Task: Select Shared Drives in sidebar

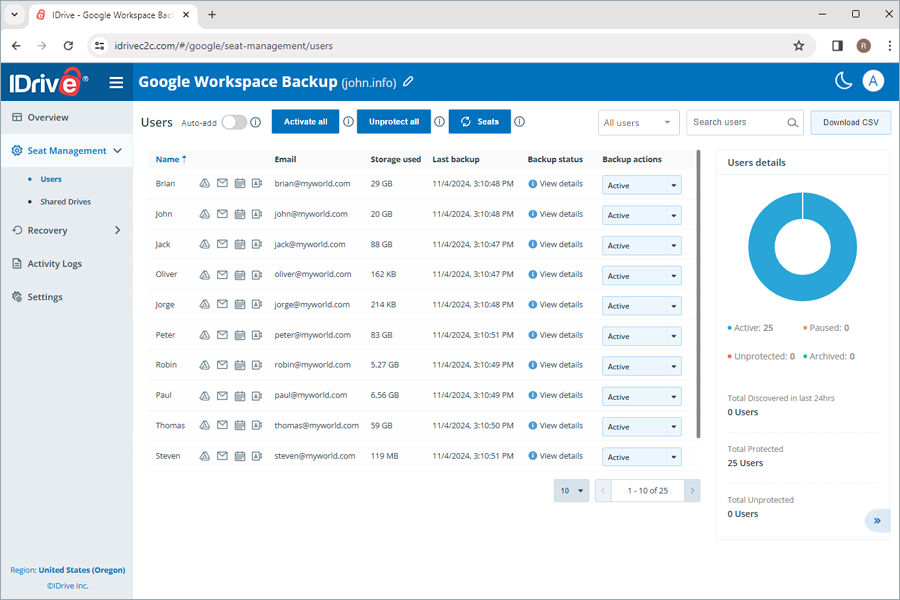Action: pyautogui.click(x=65, y=202)
